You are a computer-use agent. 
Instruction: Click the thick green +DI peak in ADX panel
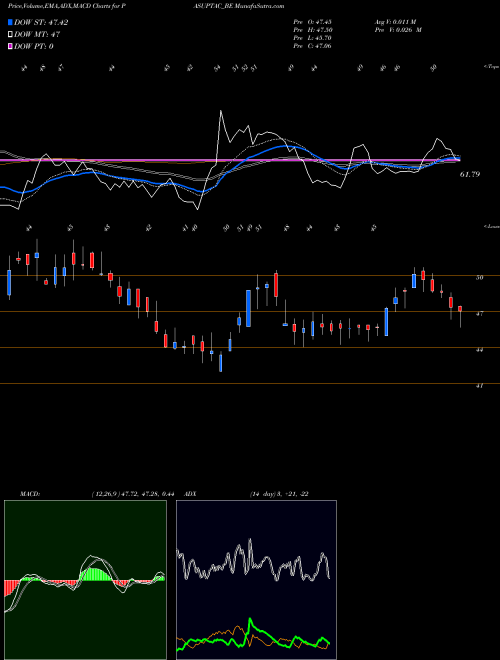tap(250, 620)
